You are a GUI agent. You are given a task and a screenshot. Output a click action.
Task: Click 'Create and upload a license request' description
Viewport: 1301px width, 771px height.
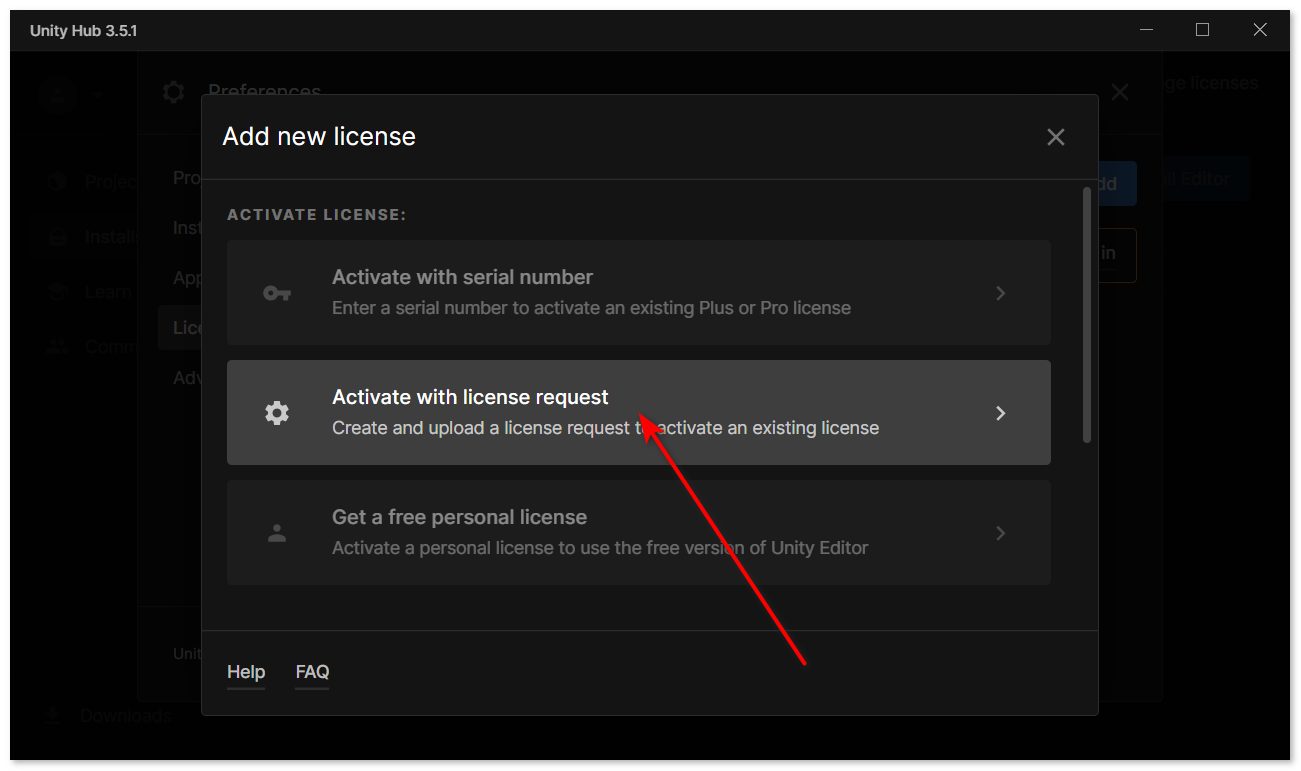click(x=605, y=428)
